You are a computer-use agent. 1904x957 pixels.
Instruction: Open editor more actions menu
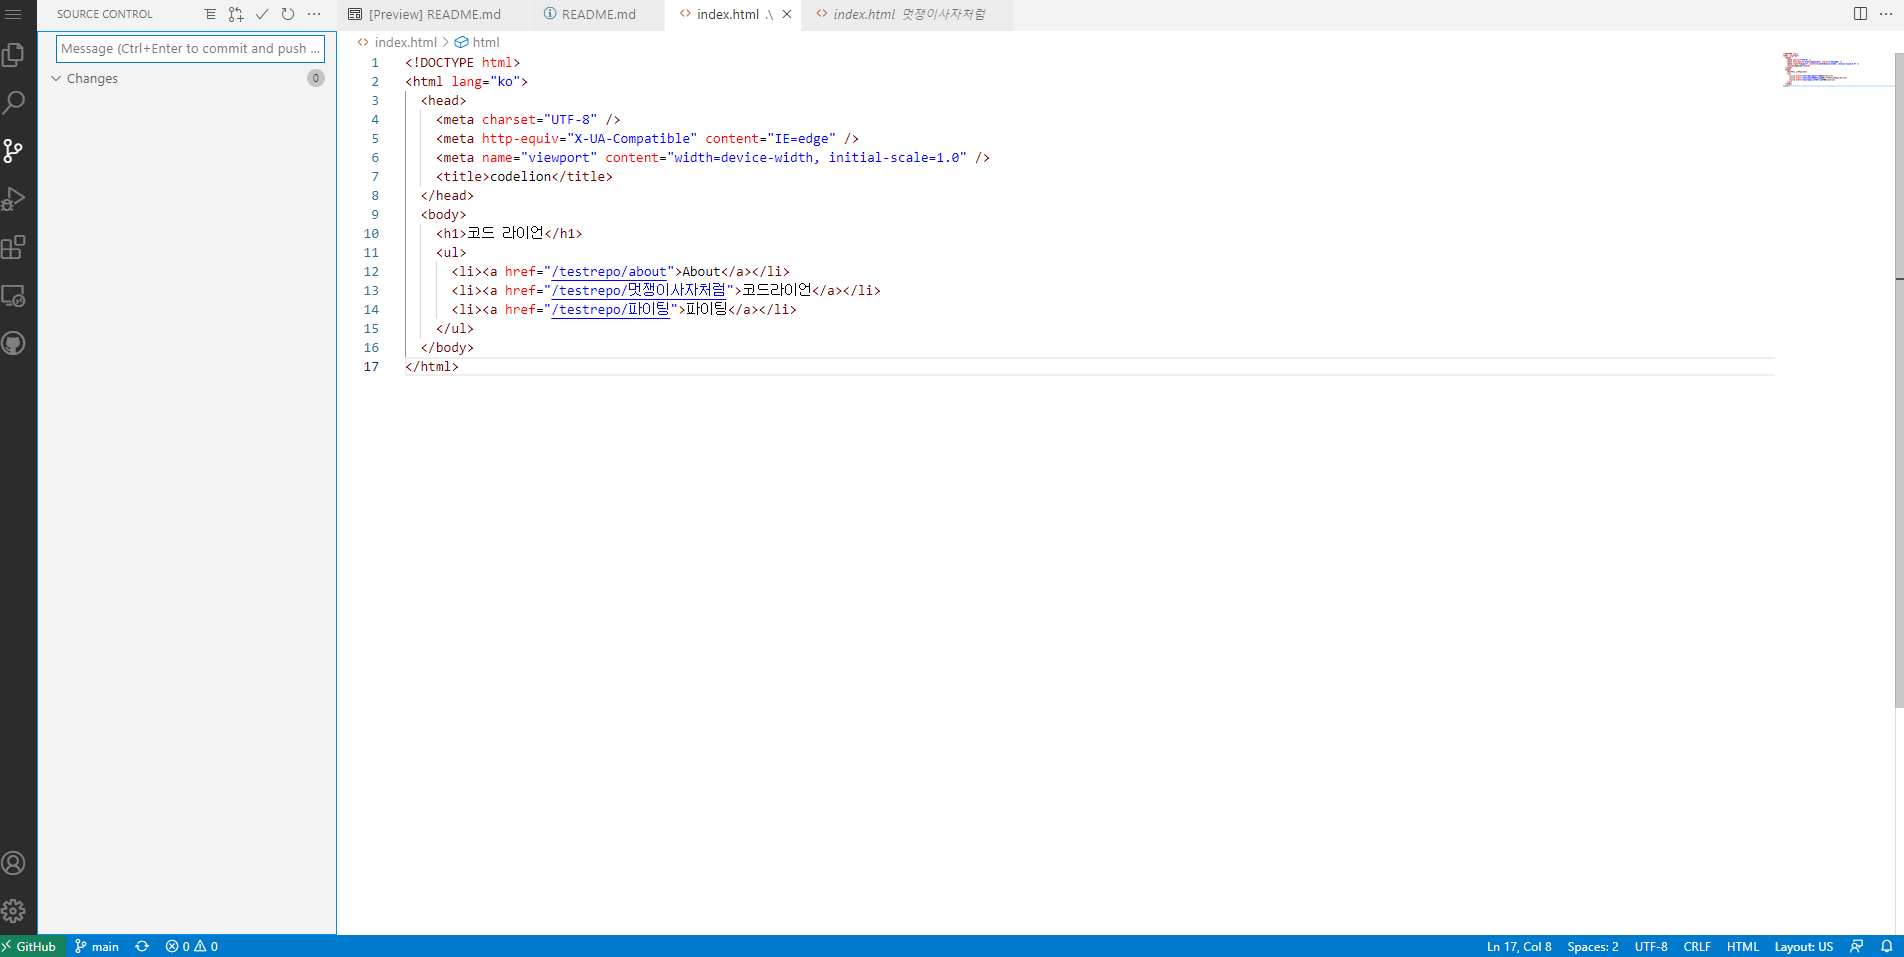pos(1886,14)
